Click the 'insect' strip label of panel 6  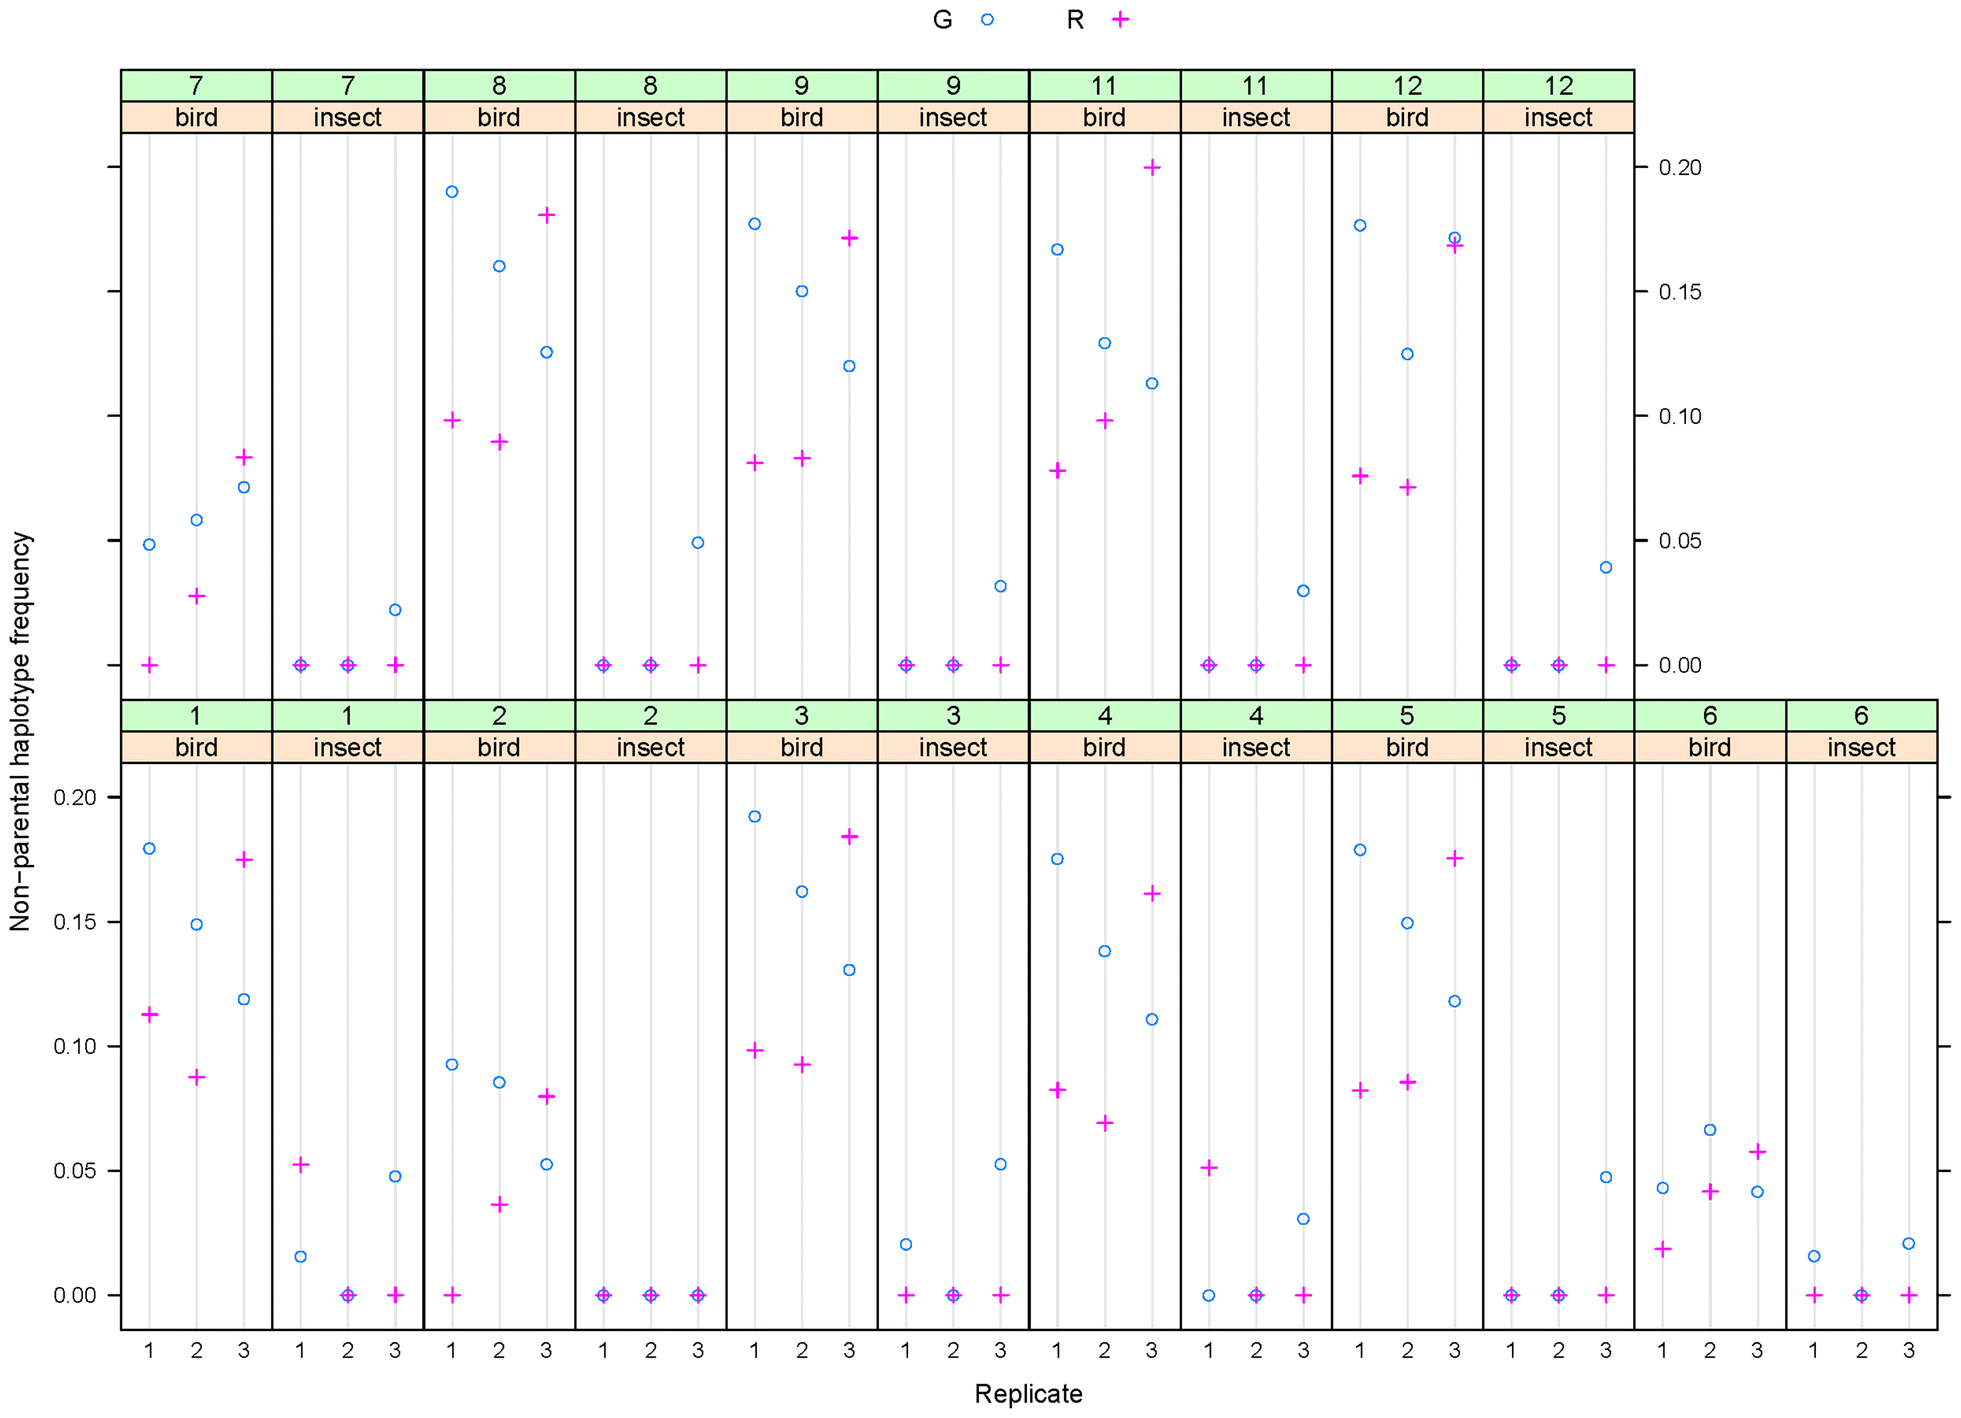pos(1862,747)
